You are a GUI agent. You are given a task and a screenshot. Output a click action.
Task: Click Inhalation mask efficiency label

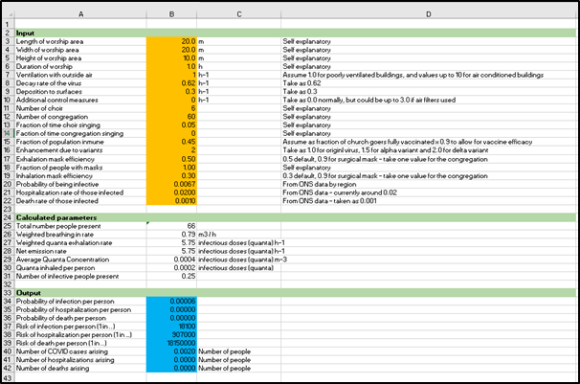(54, 176)
